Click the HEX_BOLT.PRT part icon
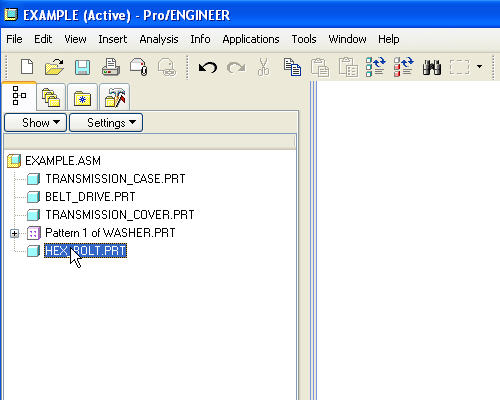 pyautogui.click(x=33, y=251)
